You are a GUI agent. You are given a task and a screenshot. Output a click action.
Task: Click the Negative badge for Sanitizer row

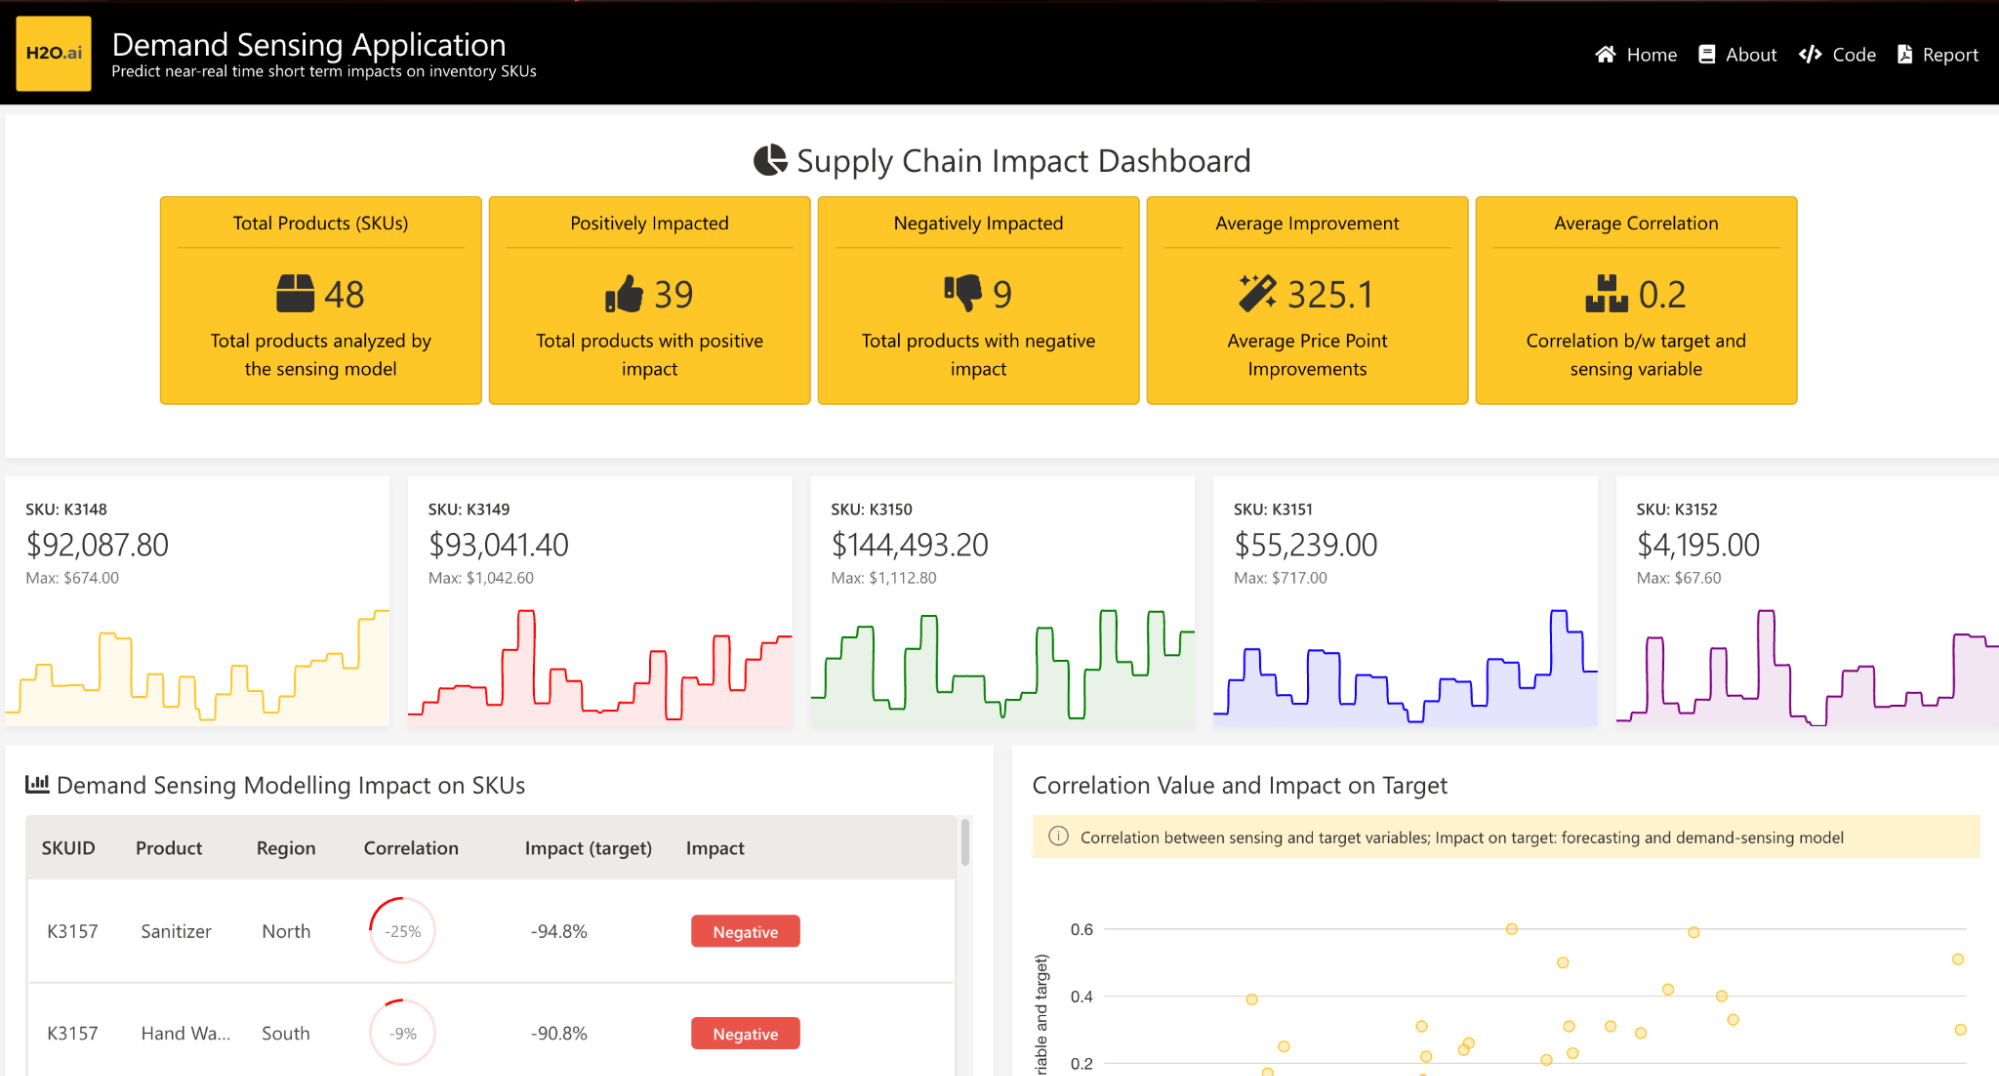pyautogui.click(x=745, y=931)
